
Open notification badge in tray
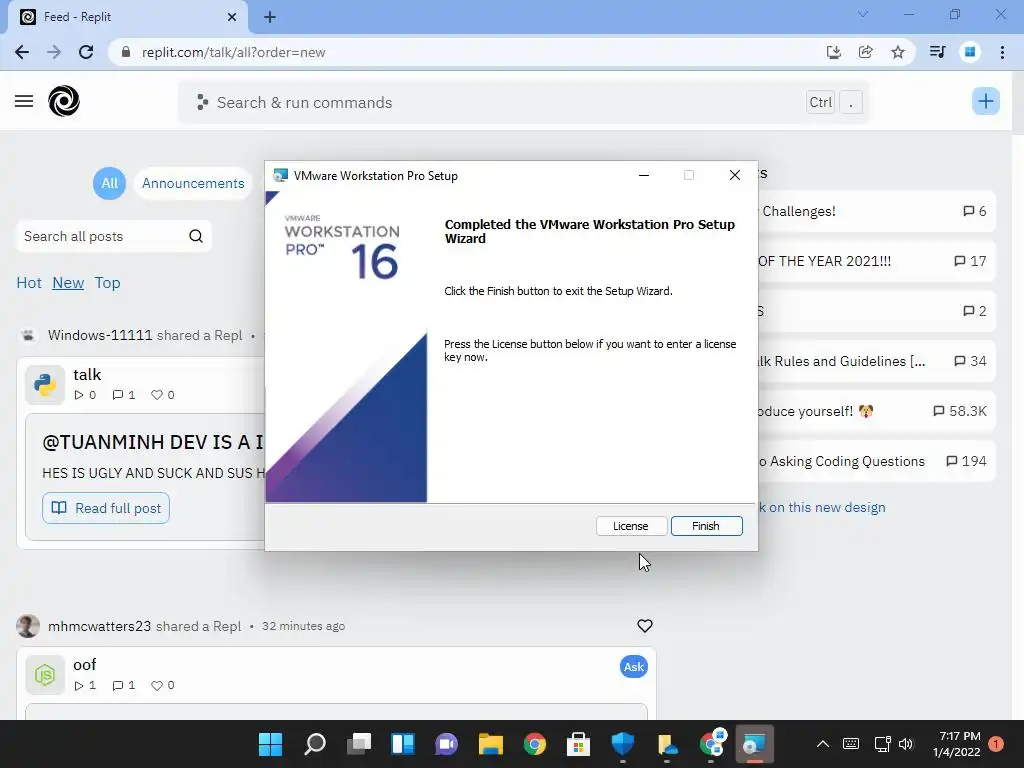[x=996, y=744]
